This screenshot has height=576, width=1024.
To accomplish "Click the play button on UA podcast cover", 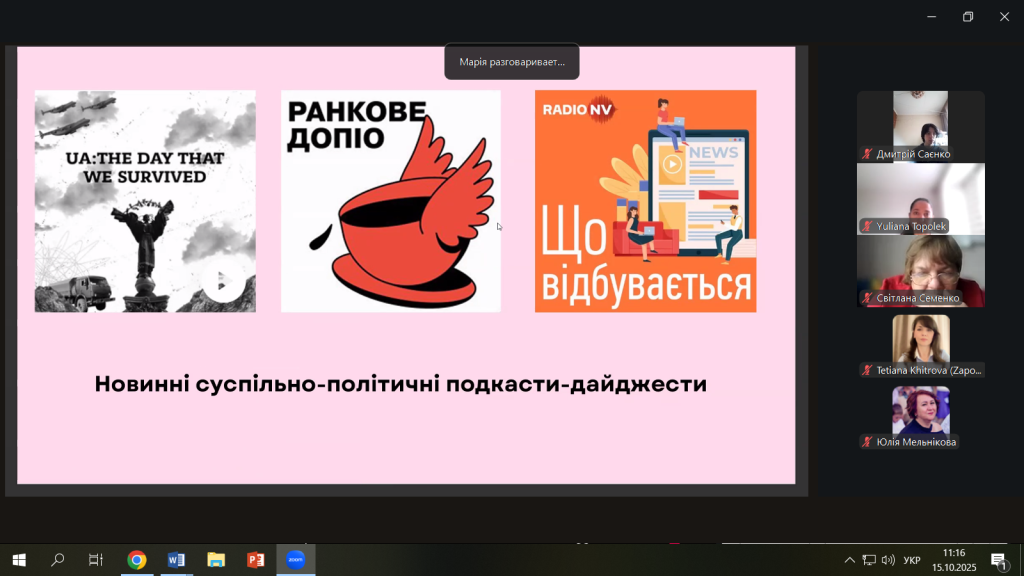I will tap(221, 284).
